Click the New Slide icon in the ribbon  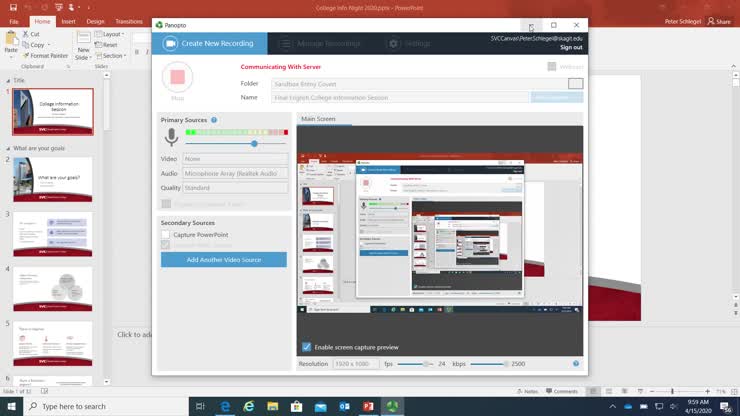tap(83, 38)
